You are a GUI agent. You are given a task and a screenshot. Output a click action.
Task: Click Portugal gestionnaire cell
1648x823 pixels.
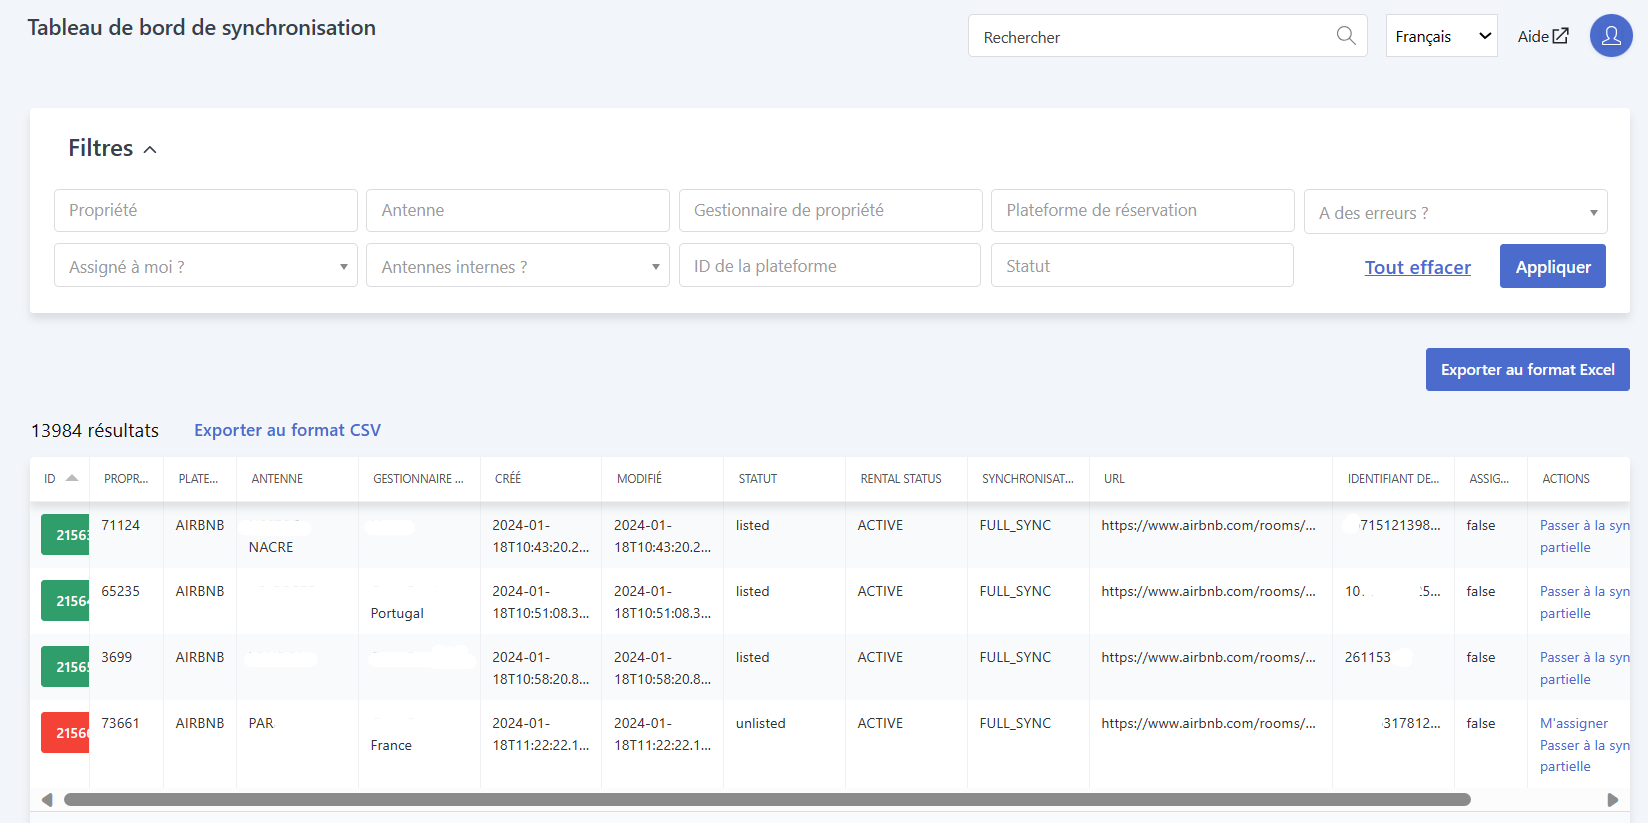pos(397,613)
